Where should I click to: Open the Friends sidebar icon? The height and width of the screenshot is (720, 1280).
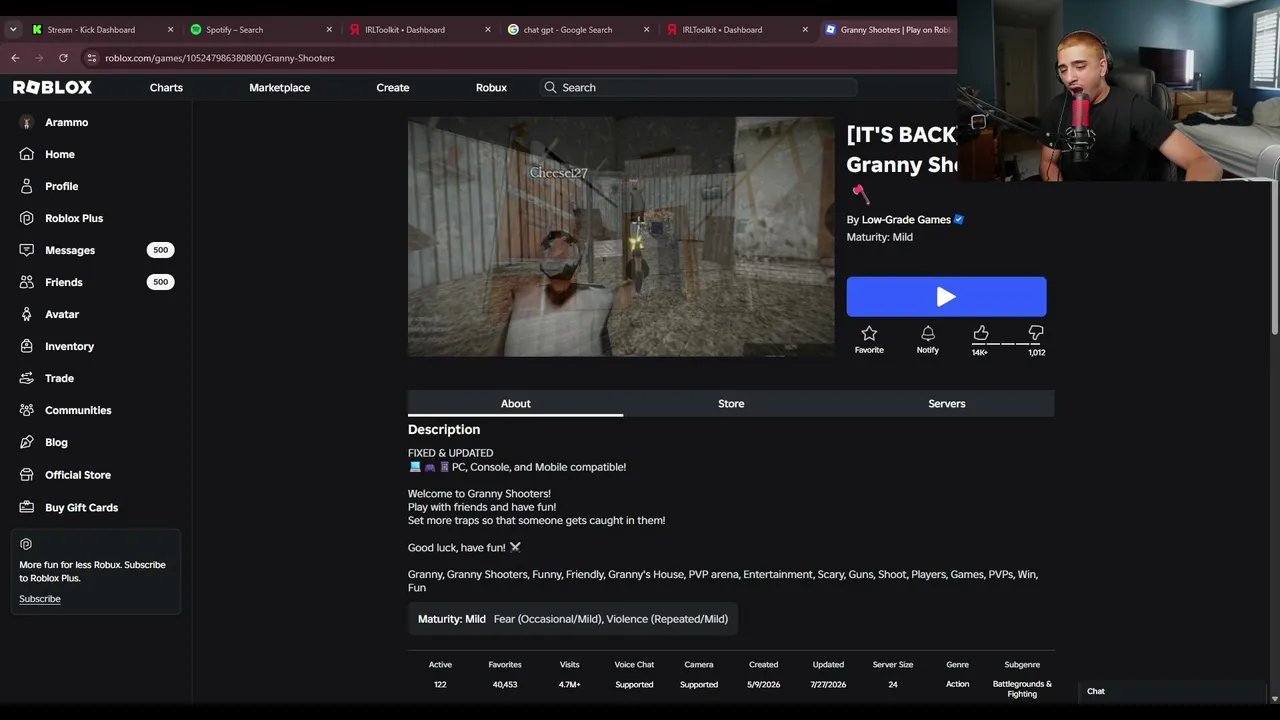[26, 282]
